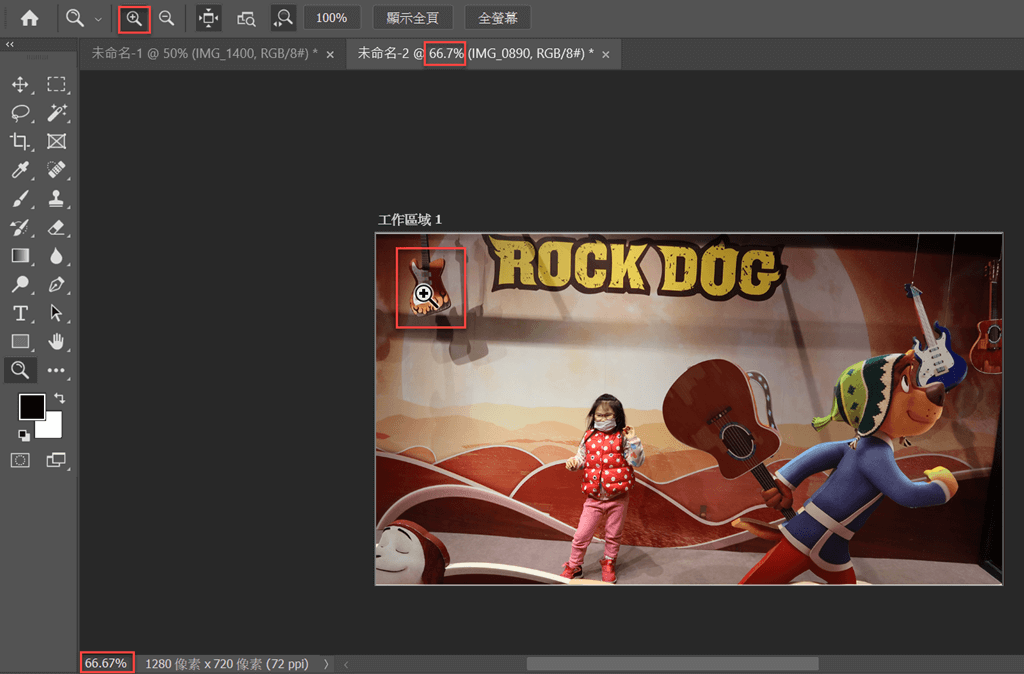Select the Hand tool
Screen dimensions: 1024x674
[x=56, y=342]
